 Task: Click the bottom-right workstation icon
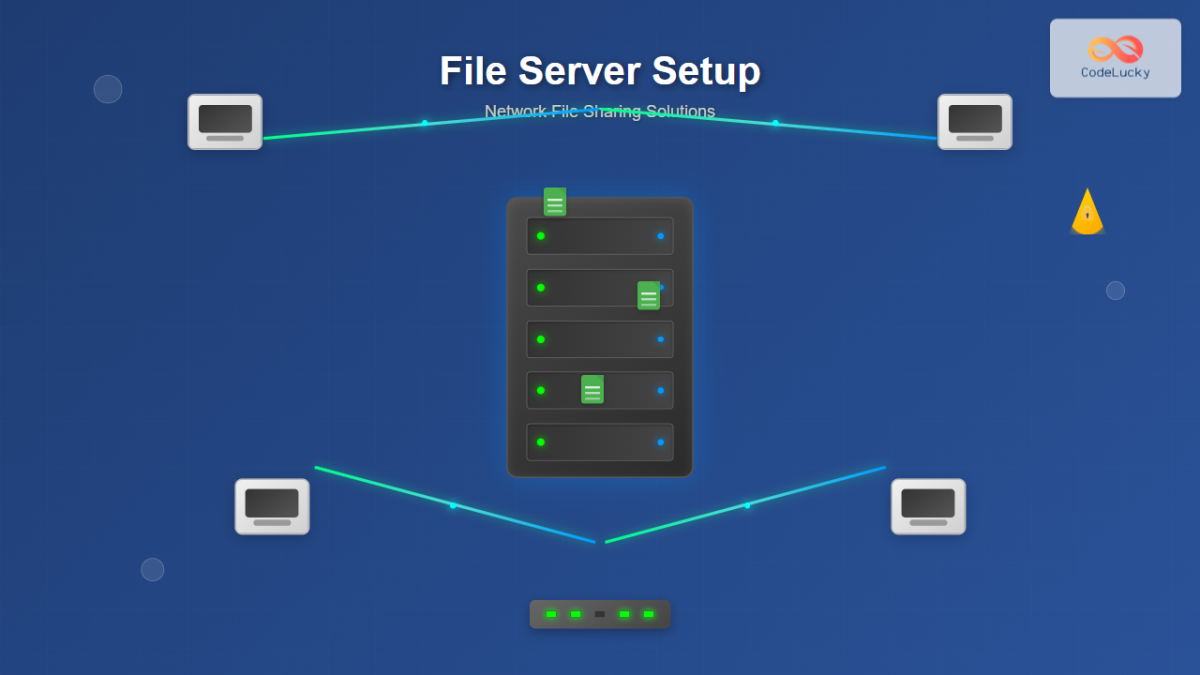[928, 506]
